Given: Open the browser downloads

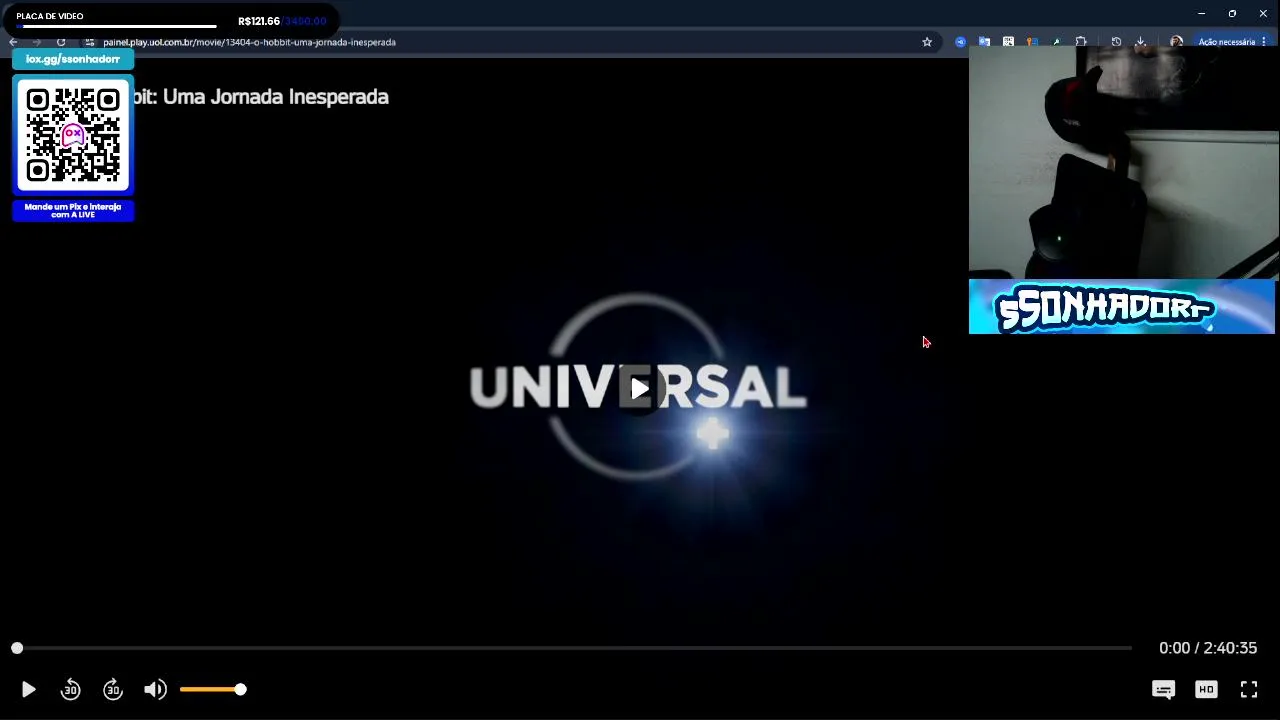Looking at the screenshot, I should pyautogui.click(x=1140, y=42).
